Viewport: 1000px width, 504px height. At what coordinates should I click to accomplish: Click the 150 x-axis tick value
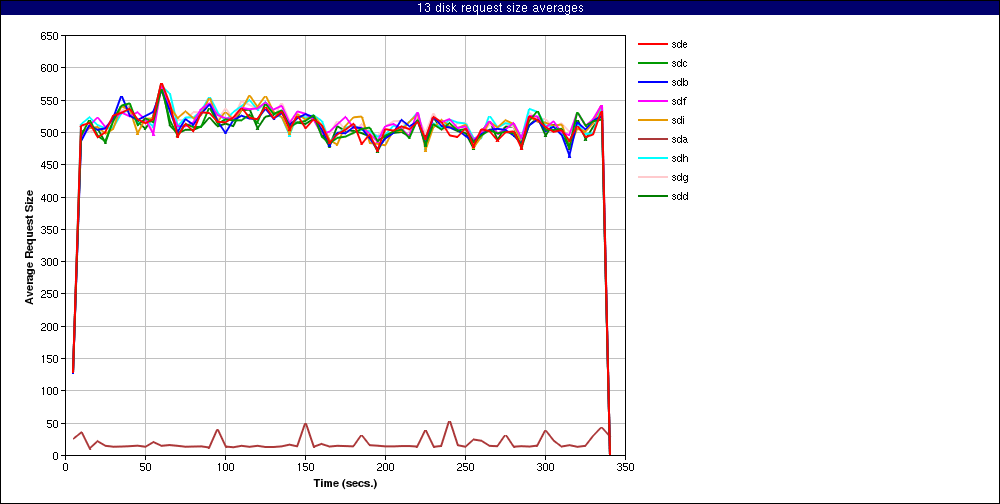coord(305,466)
